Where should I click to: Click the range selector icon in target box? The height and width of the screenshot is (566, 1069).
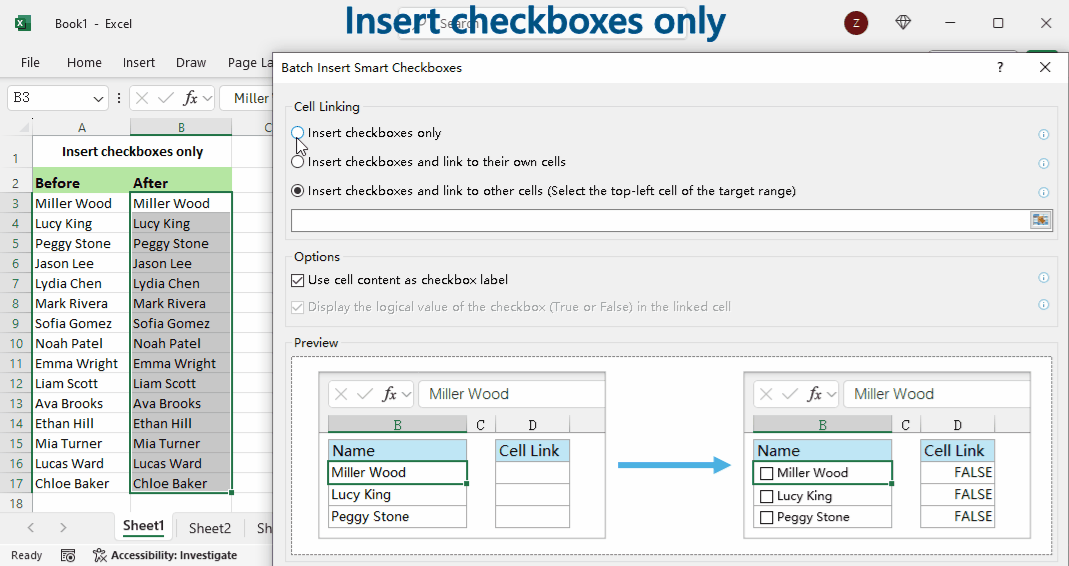1040,220
